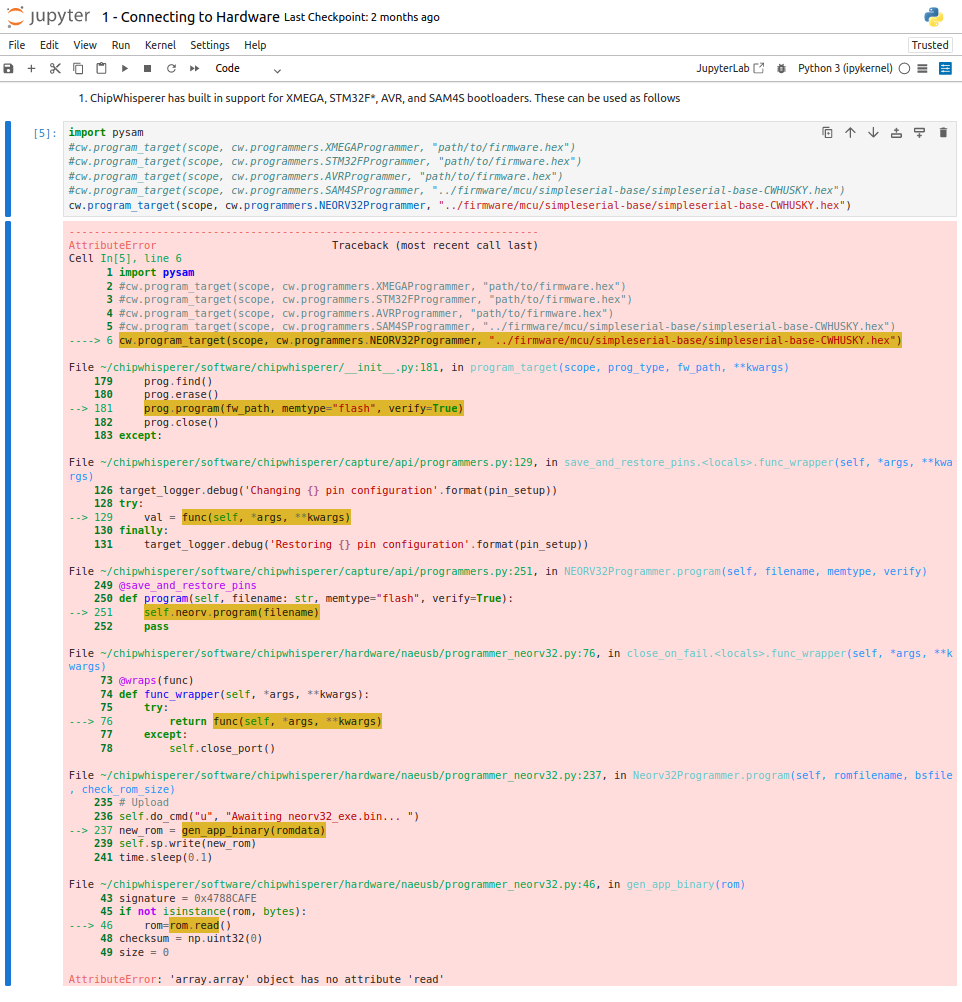The height and width of the screenshot is (1002, 962).
Task: Run the selected cell with play icon
Action: click(x=125, y=69)
